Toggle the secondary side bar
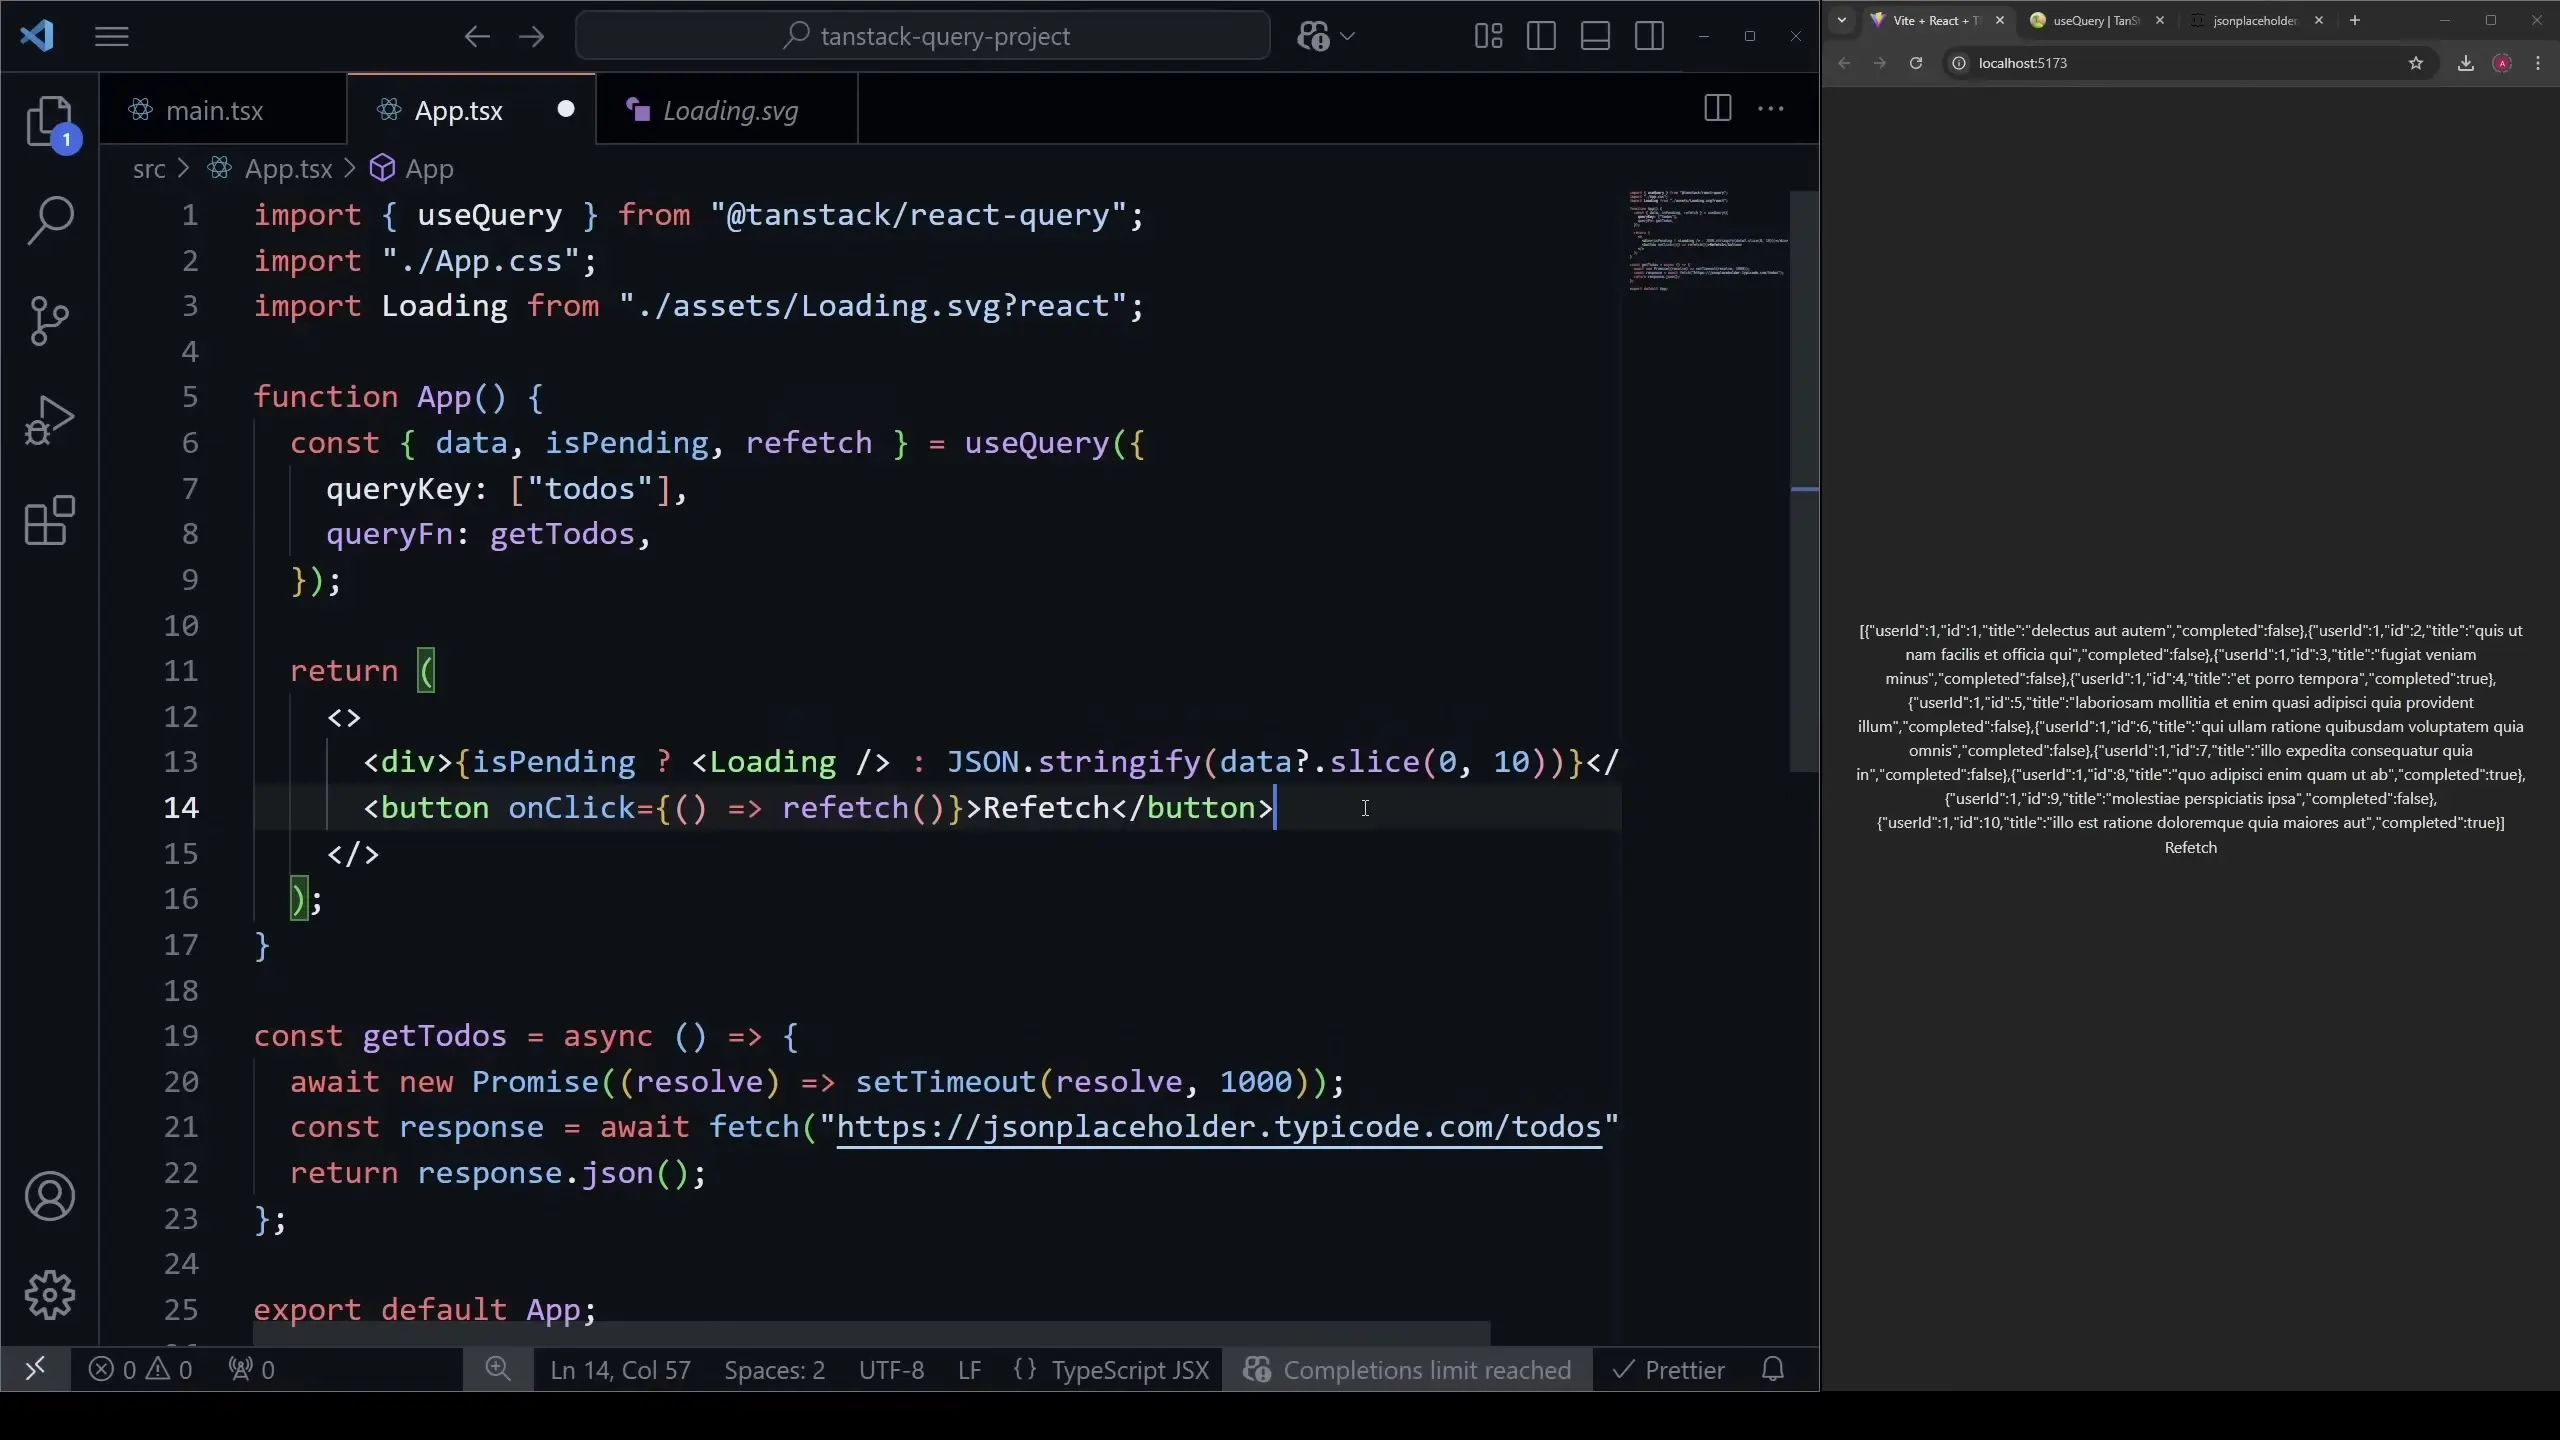Image resolution: width=2560 pixels, height=1440 pixels. 1649,37
